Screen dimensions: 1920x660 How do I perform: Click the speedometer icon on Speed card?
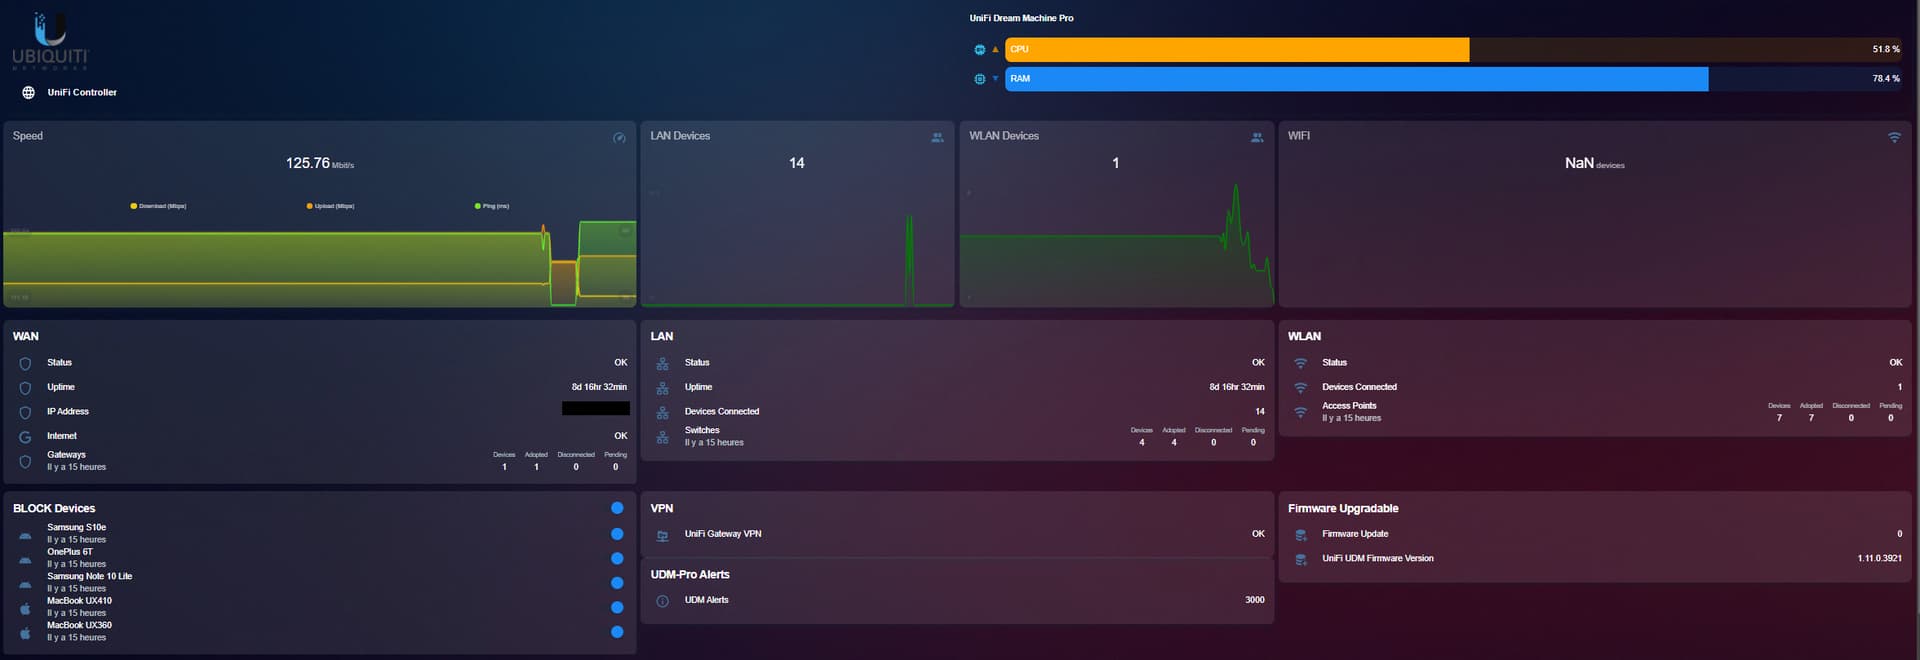pyautogui.click(x=619, y=137)
